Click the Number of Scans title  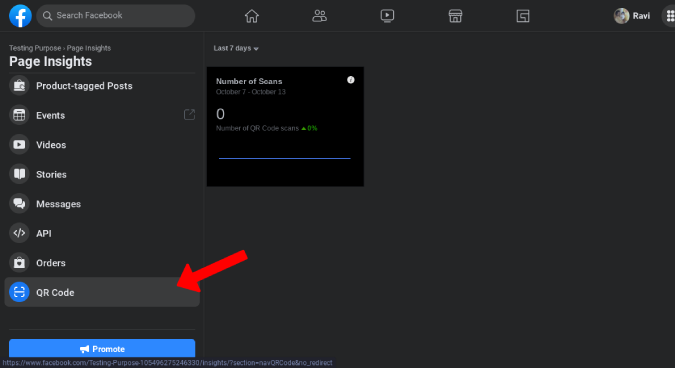coord(249,81)
